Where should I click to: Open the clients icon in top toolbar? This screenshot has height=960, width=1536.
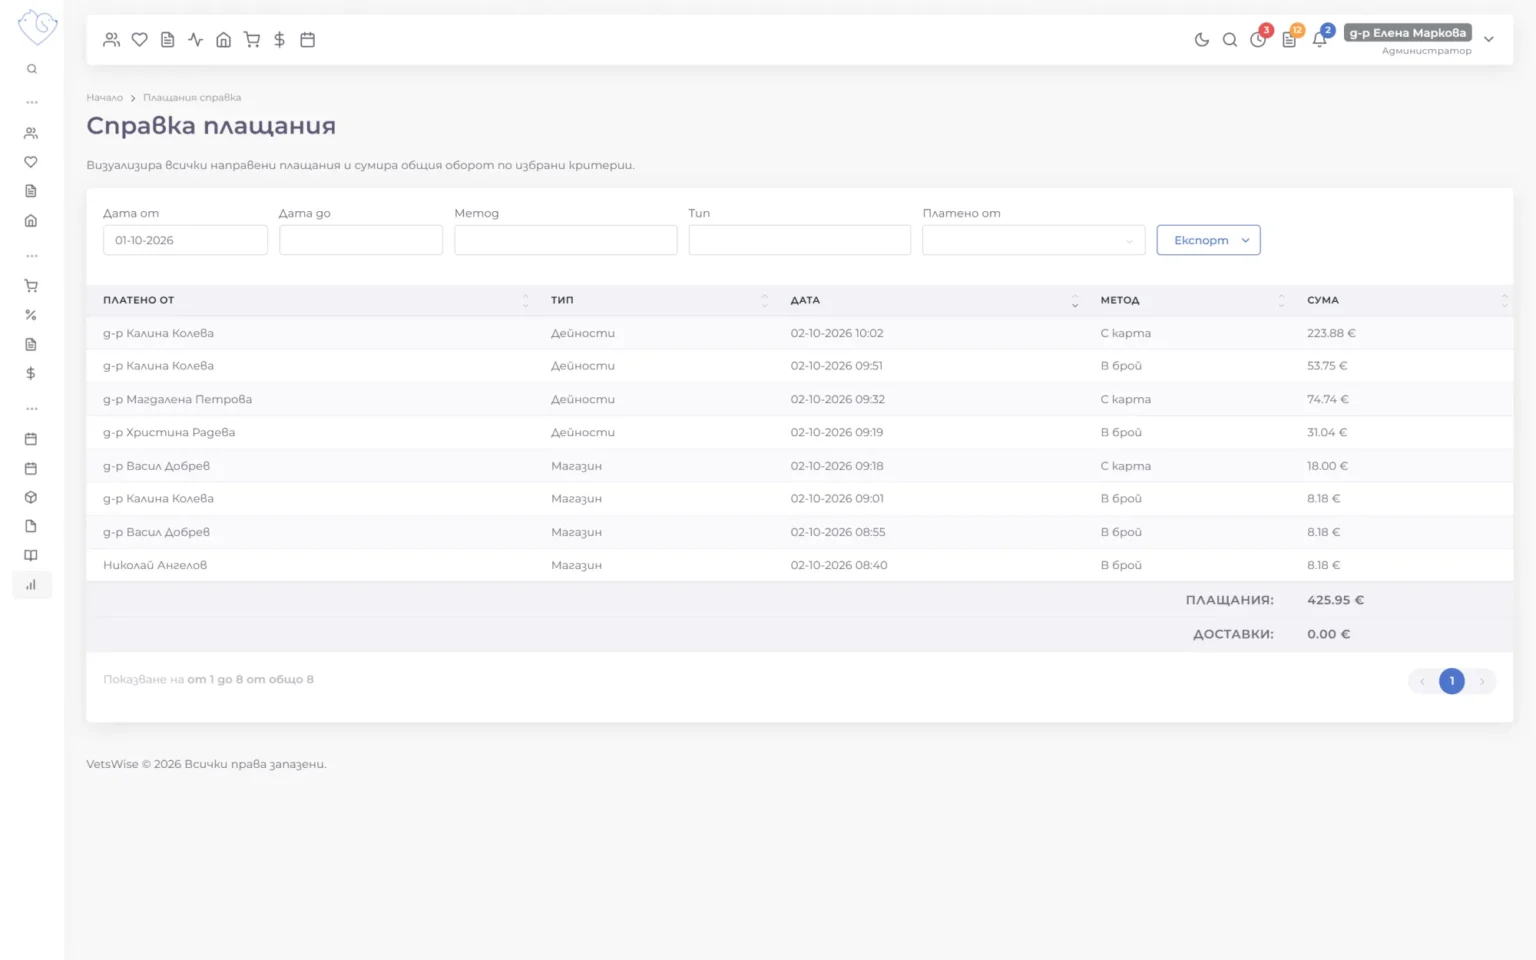(x=111, y=40)
